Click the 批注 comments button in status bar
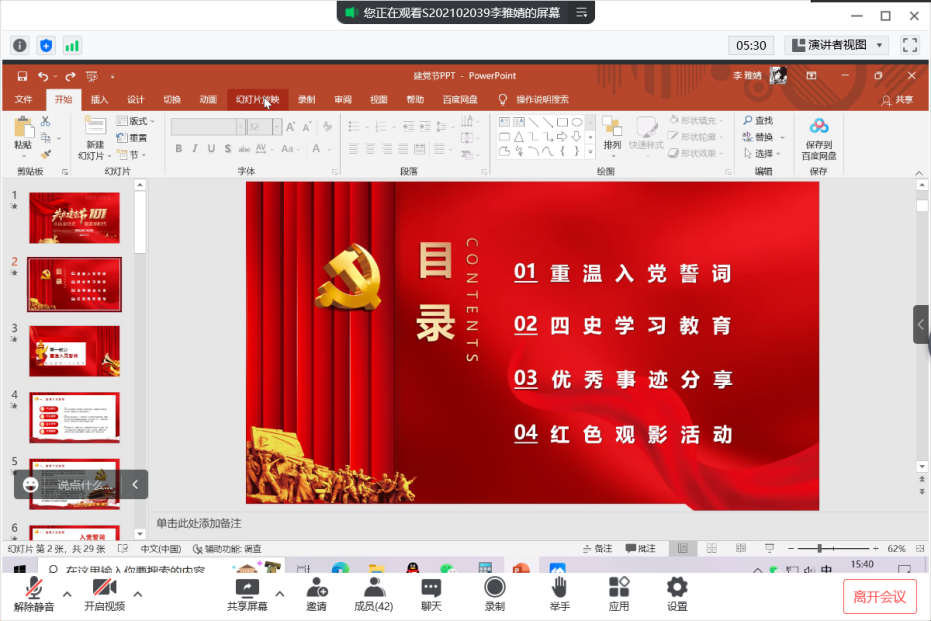 pos(641,549)
